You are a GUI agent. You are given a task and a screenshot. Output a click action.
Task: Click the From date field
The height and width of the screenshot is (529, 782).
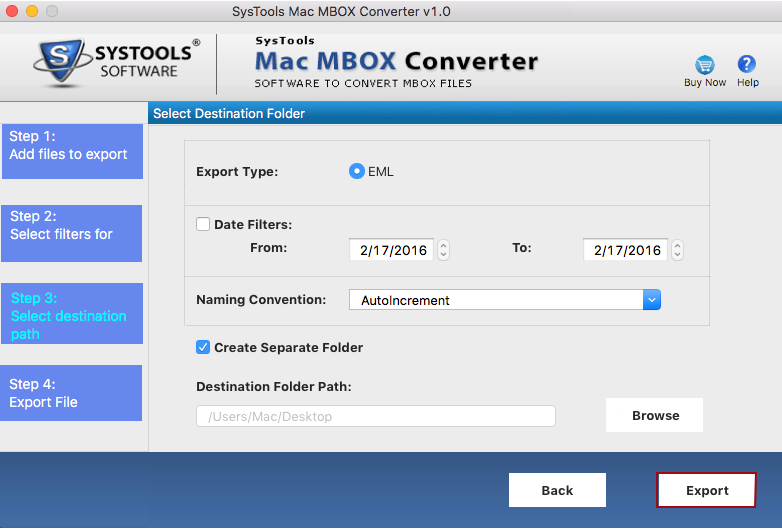coord(391,250)
